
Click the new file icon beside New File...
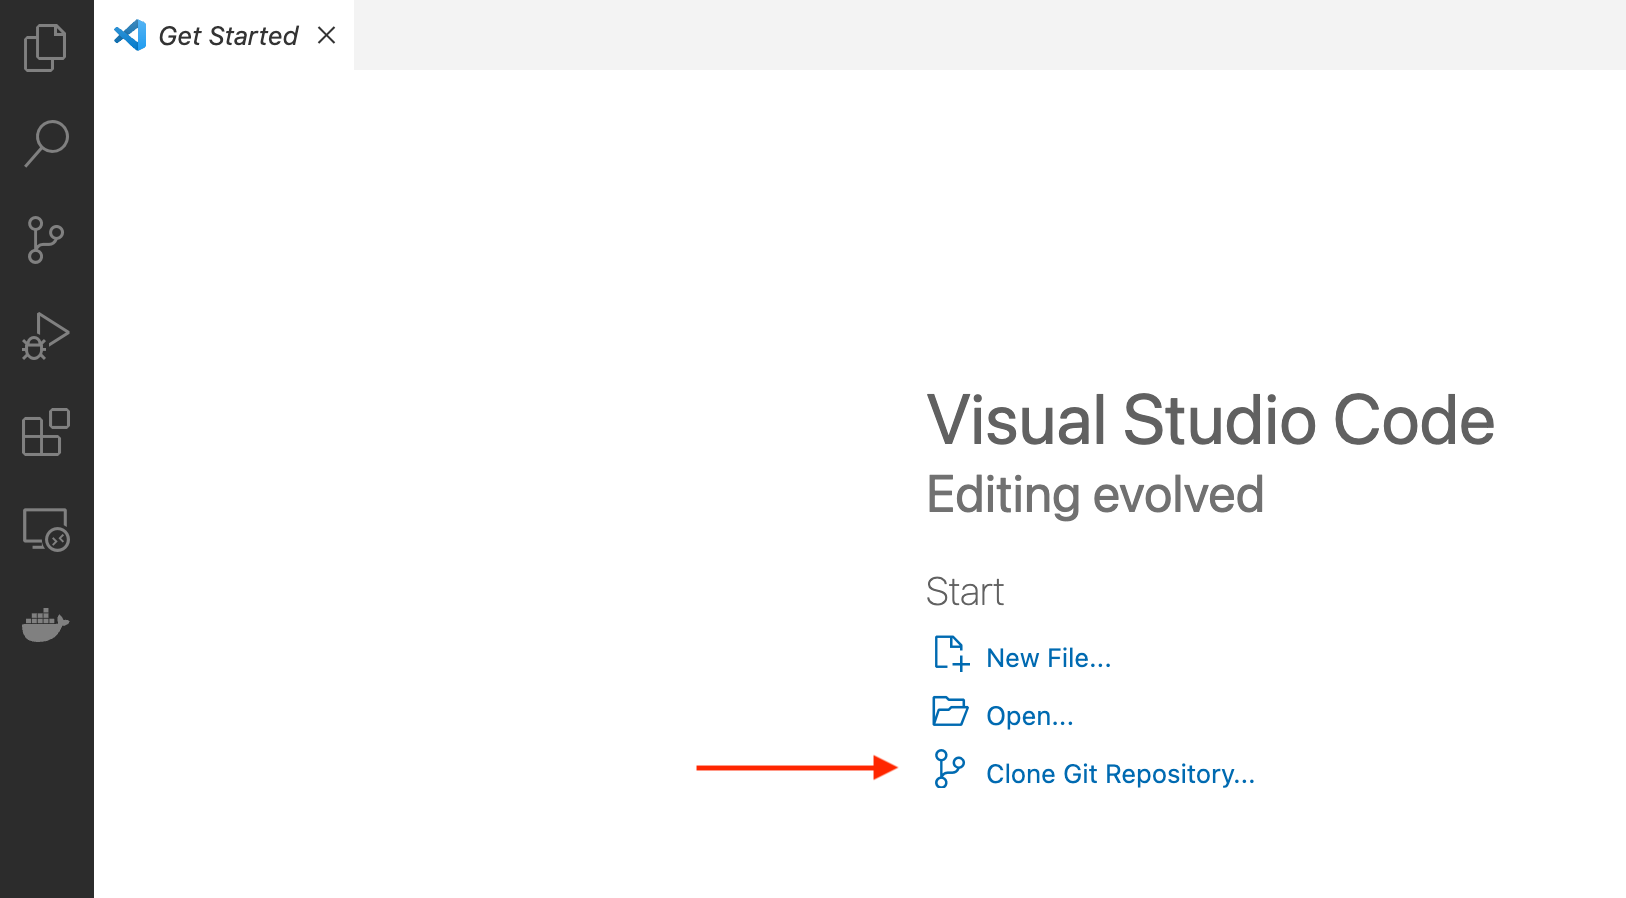pos(951,654)
